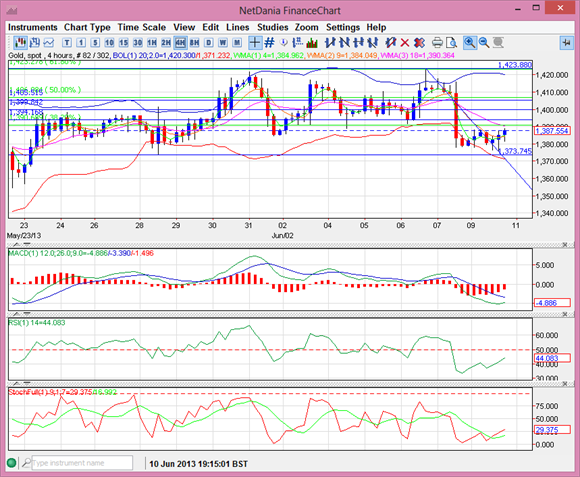The image size is (580, 477).
Task: Click the dotted price axis scale icon
Action: 297,43
